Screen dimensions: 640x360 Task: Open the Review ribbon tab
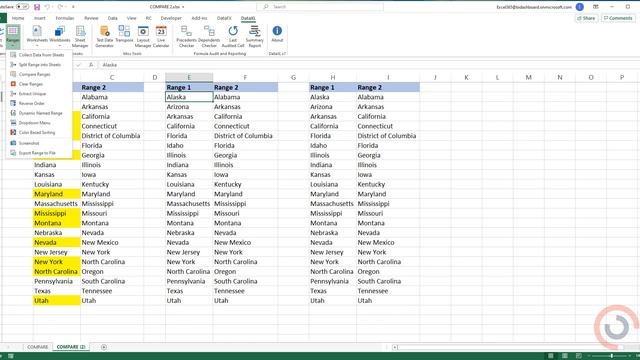click(x=91, y=18)
